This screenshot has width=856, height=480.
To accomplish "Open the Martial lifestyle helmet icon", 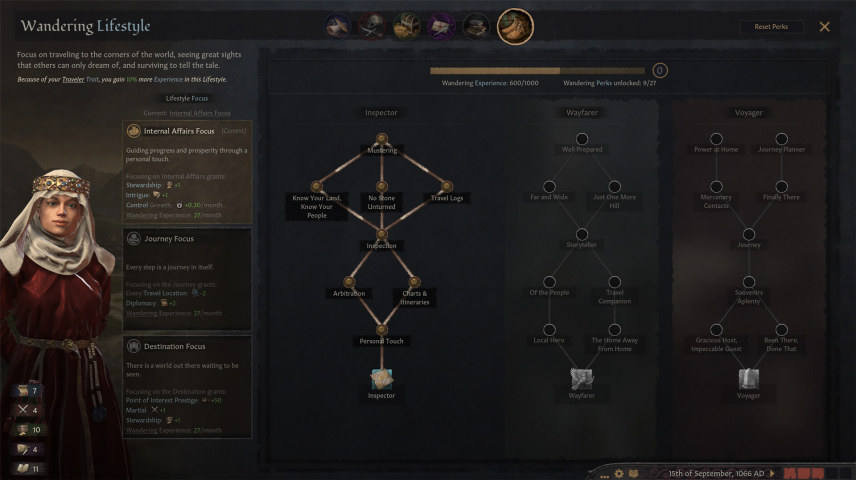I will click(371, 26).
